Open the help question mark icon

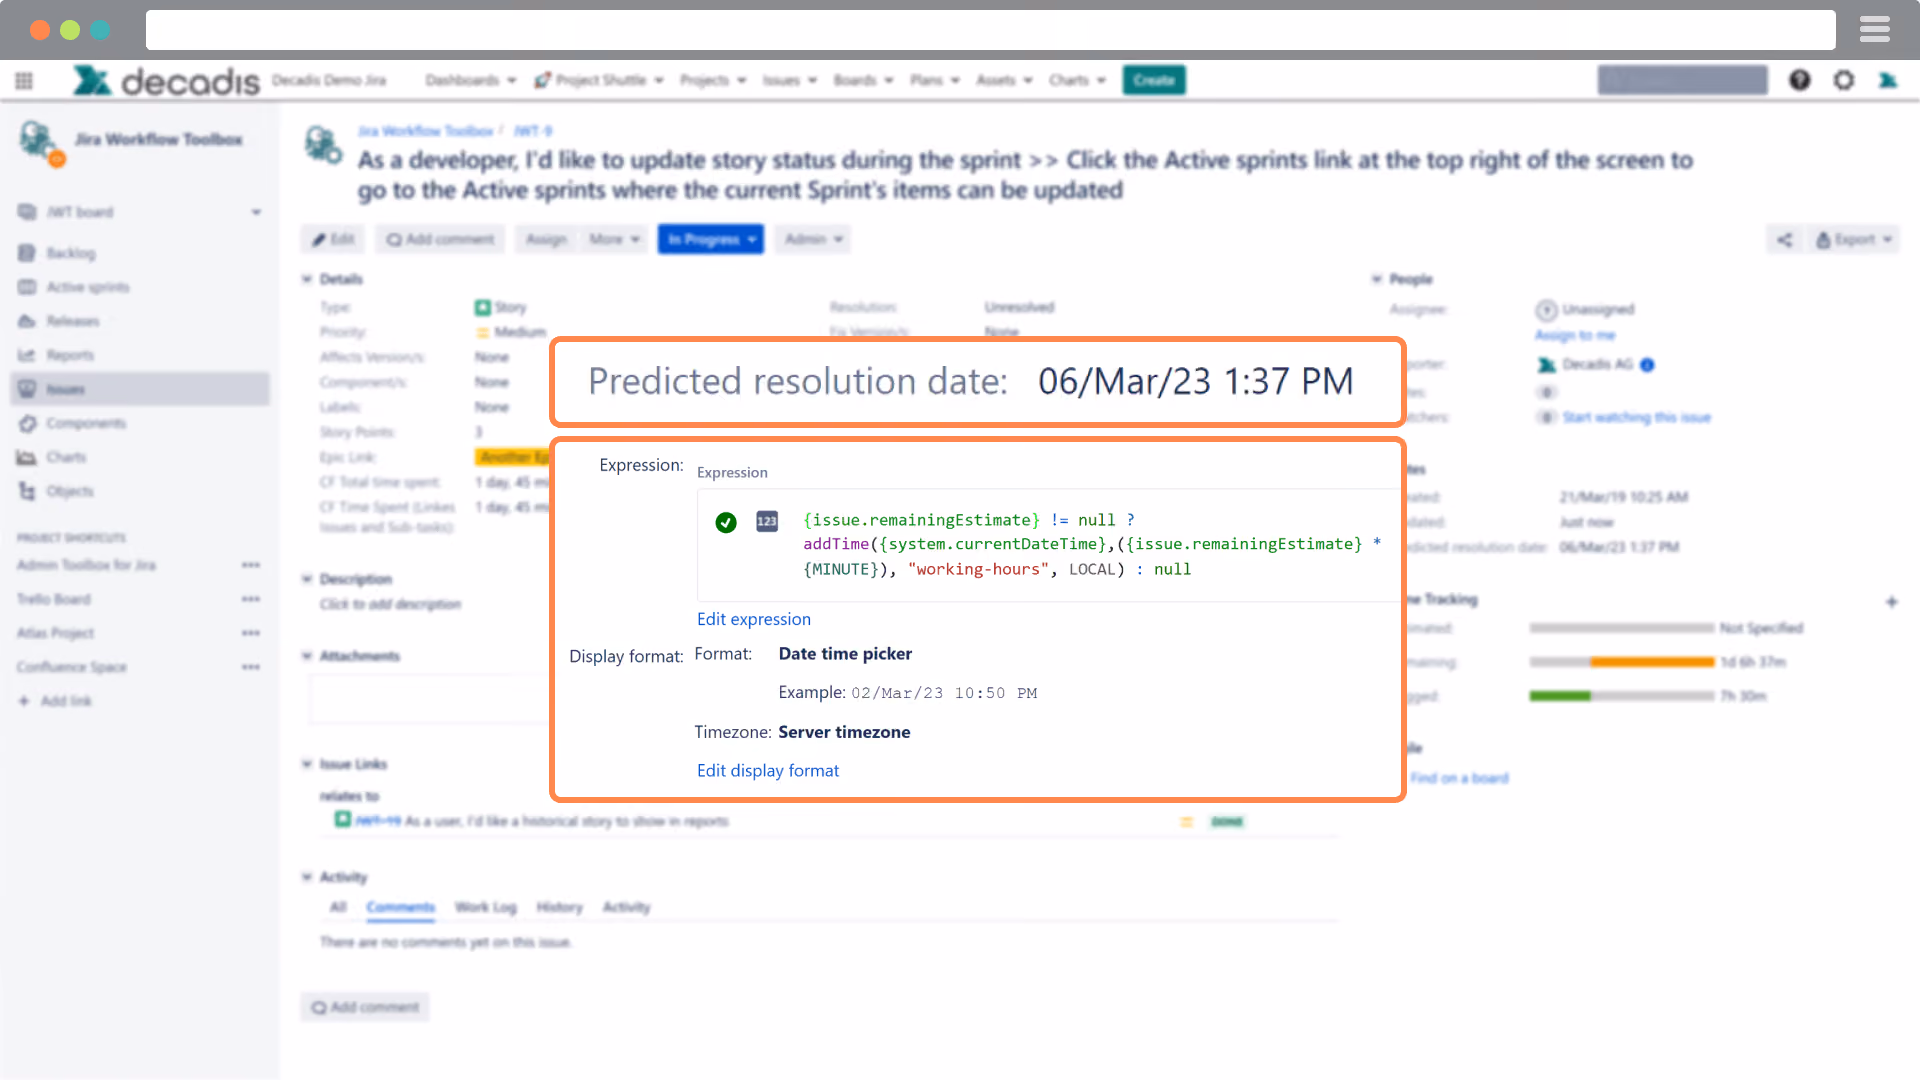pos(1800,80)
